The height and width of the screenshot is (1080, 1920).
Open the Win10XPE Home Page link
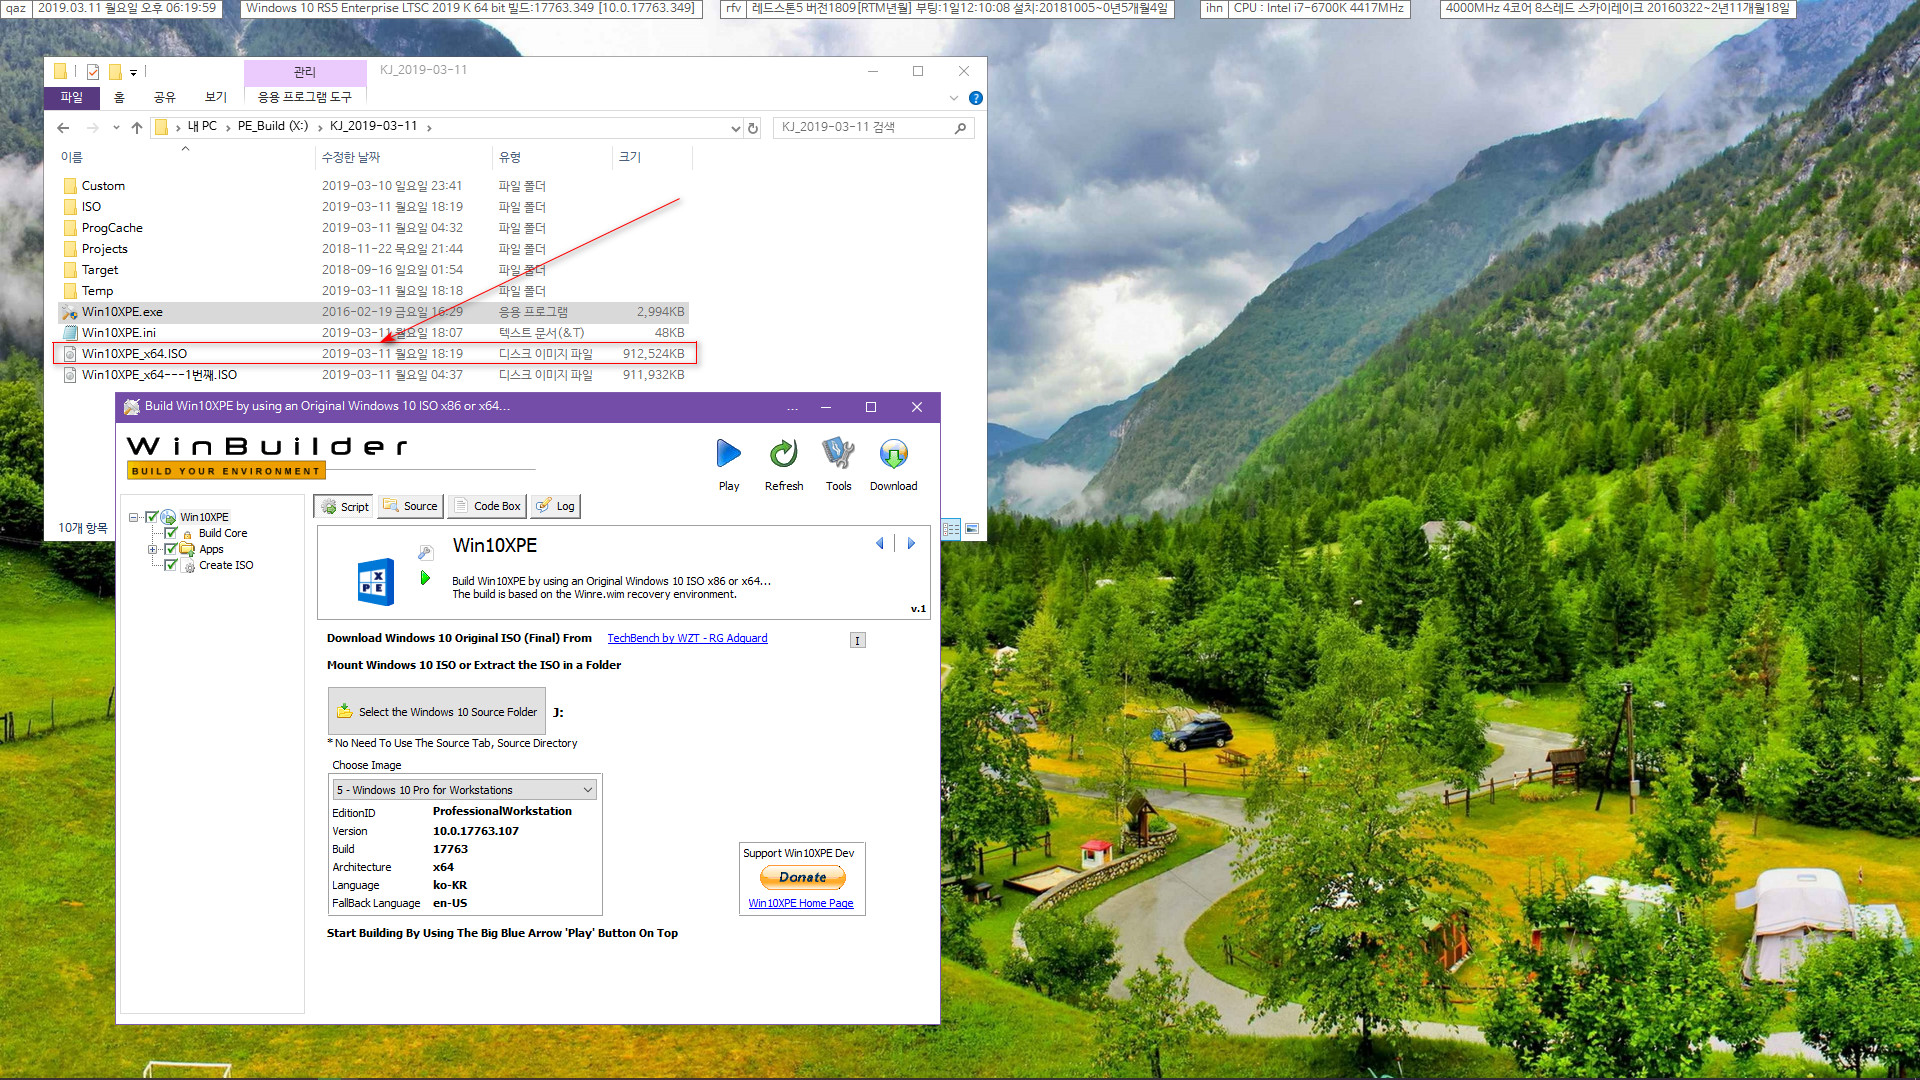tap(801, 904)
